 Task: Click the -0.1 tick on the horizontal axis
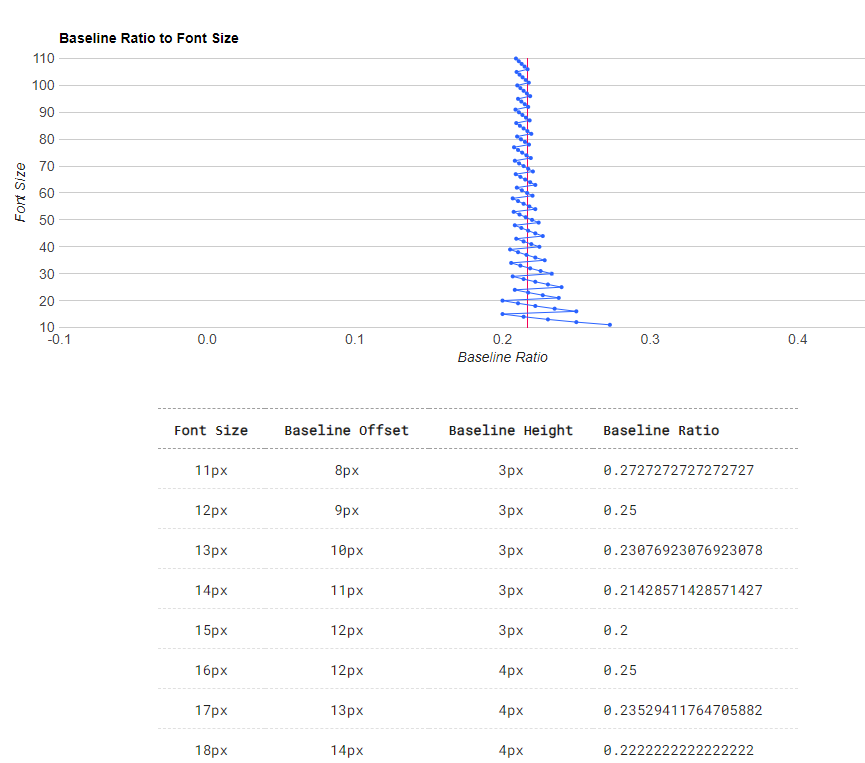[x=61, y=340]
